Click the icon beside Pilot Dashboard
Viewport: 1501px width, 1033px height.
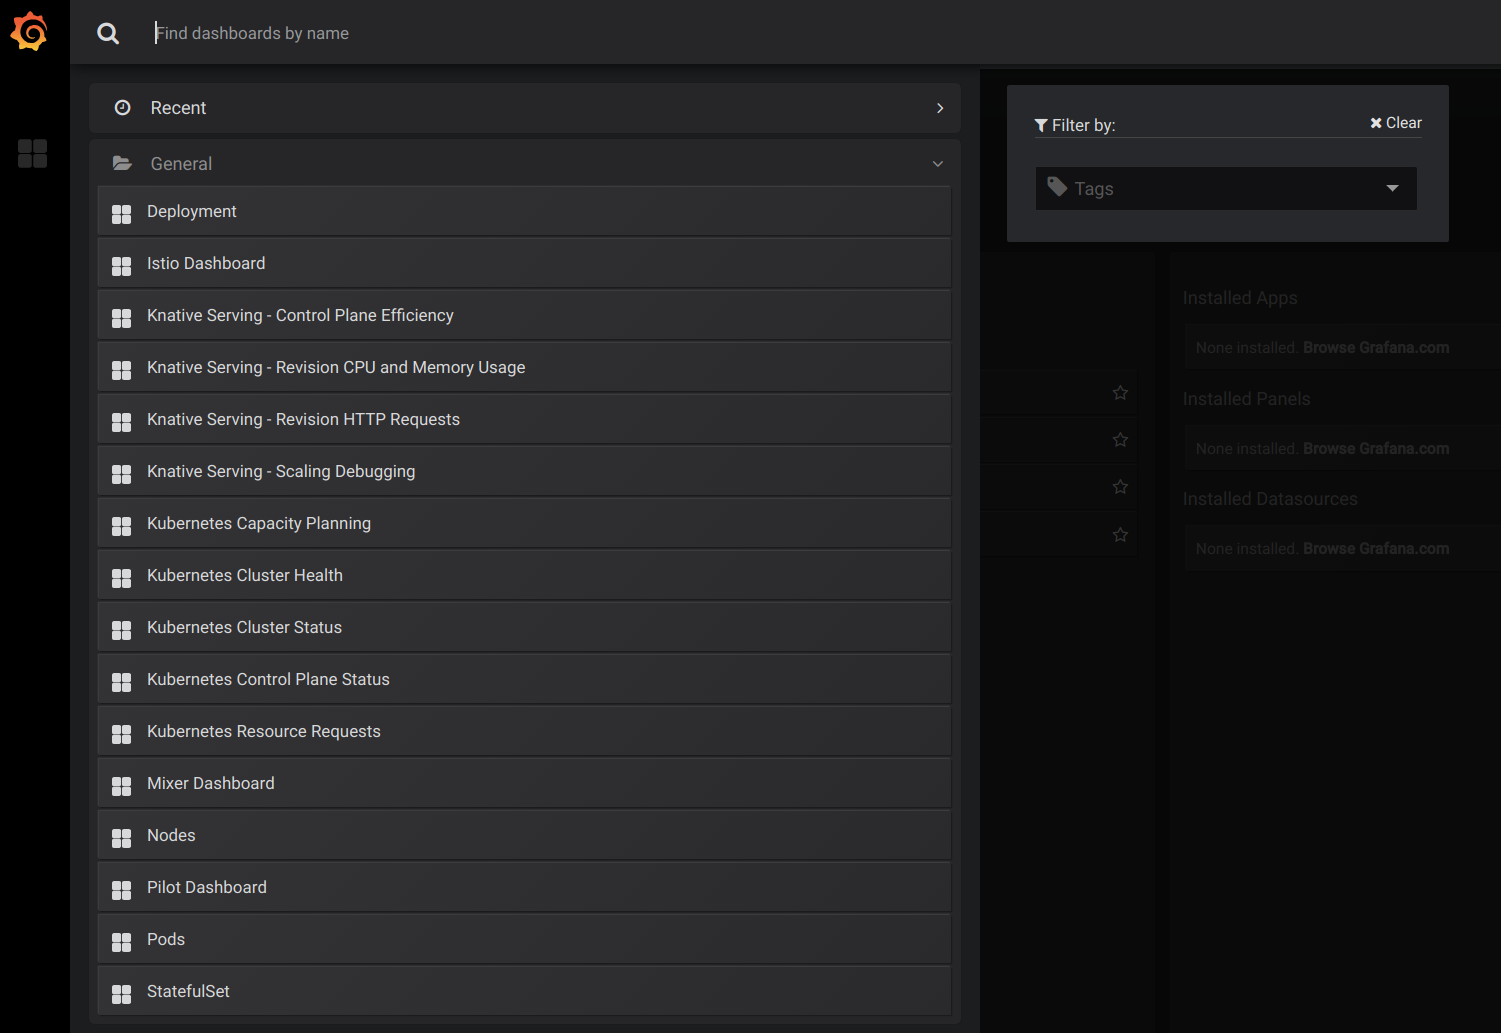pyautogui.click(x=121, y=890)
